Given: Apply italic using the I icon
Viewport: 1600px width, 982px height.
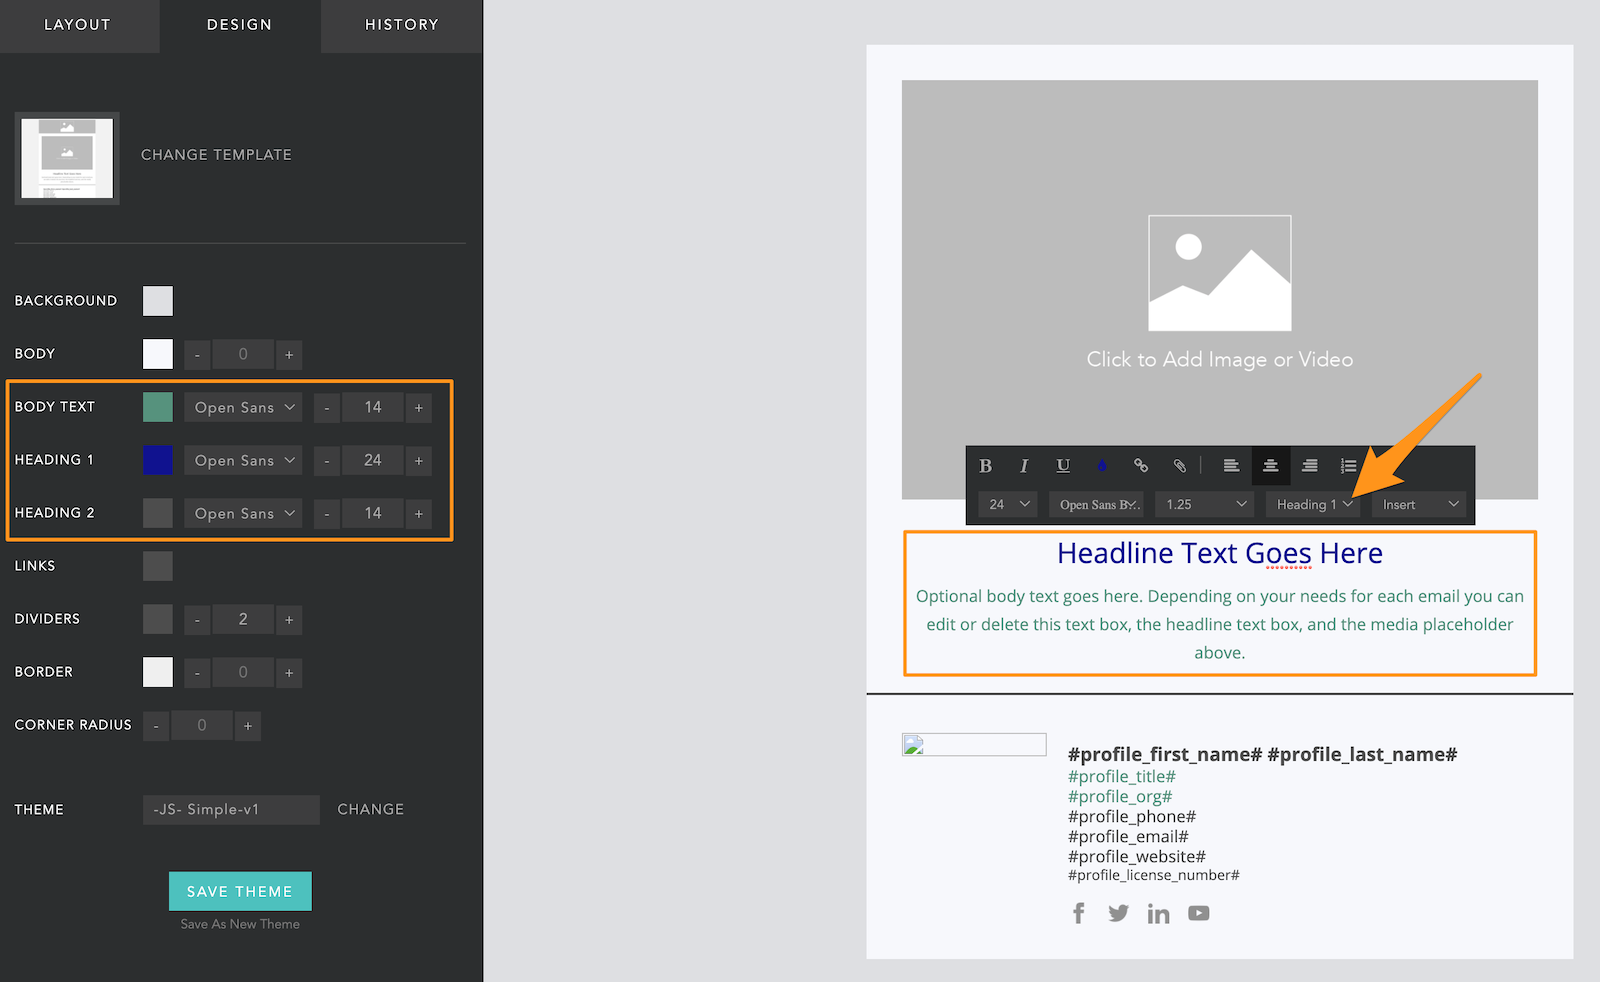Looking at the screenshot, I should [x=1024, y=466].
